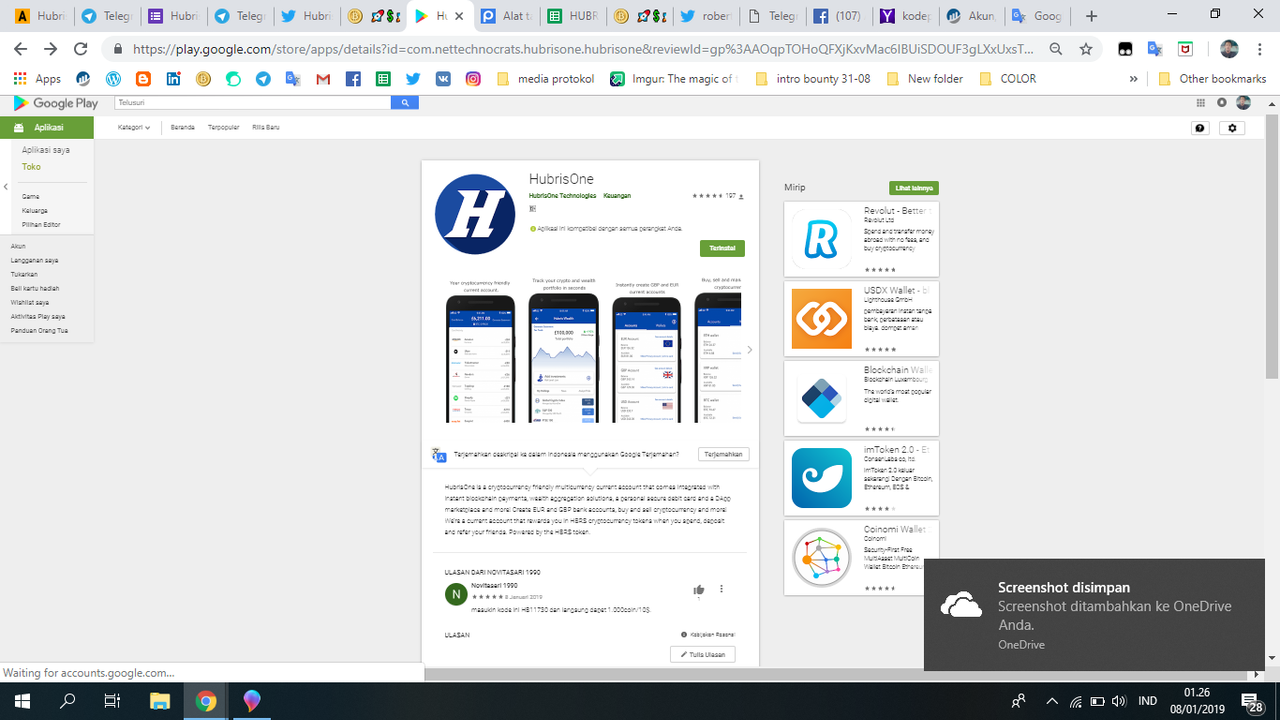1280x720 pixels.
Task: Go to Beranda tab
Action: point(182,127)
